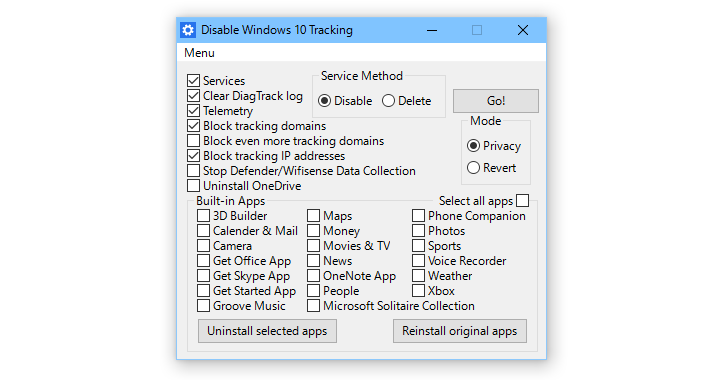Tick the Groove Music checkbox

[x=203, y=306]
